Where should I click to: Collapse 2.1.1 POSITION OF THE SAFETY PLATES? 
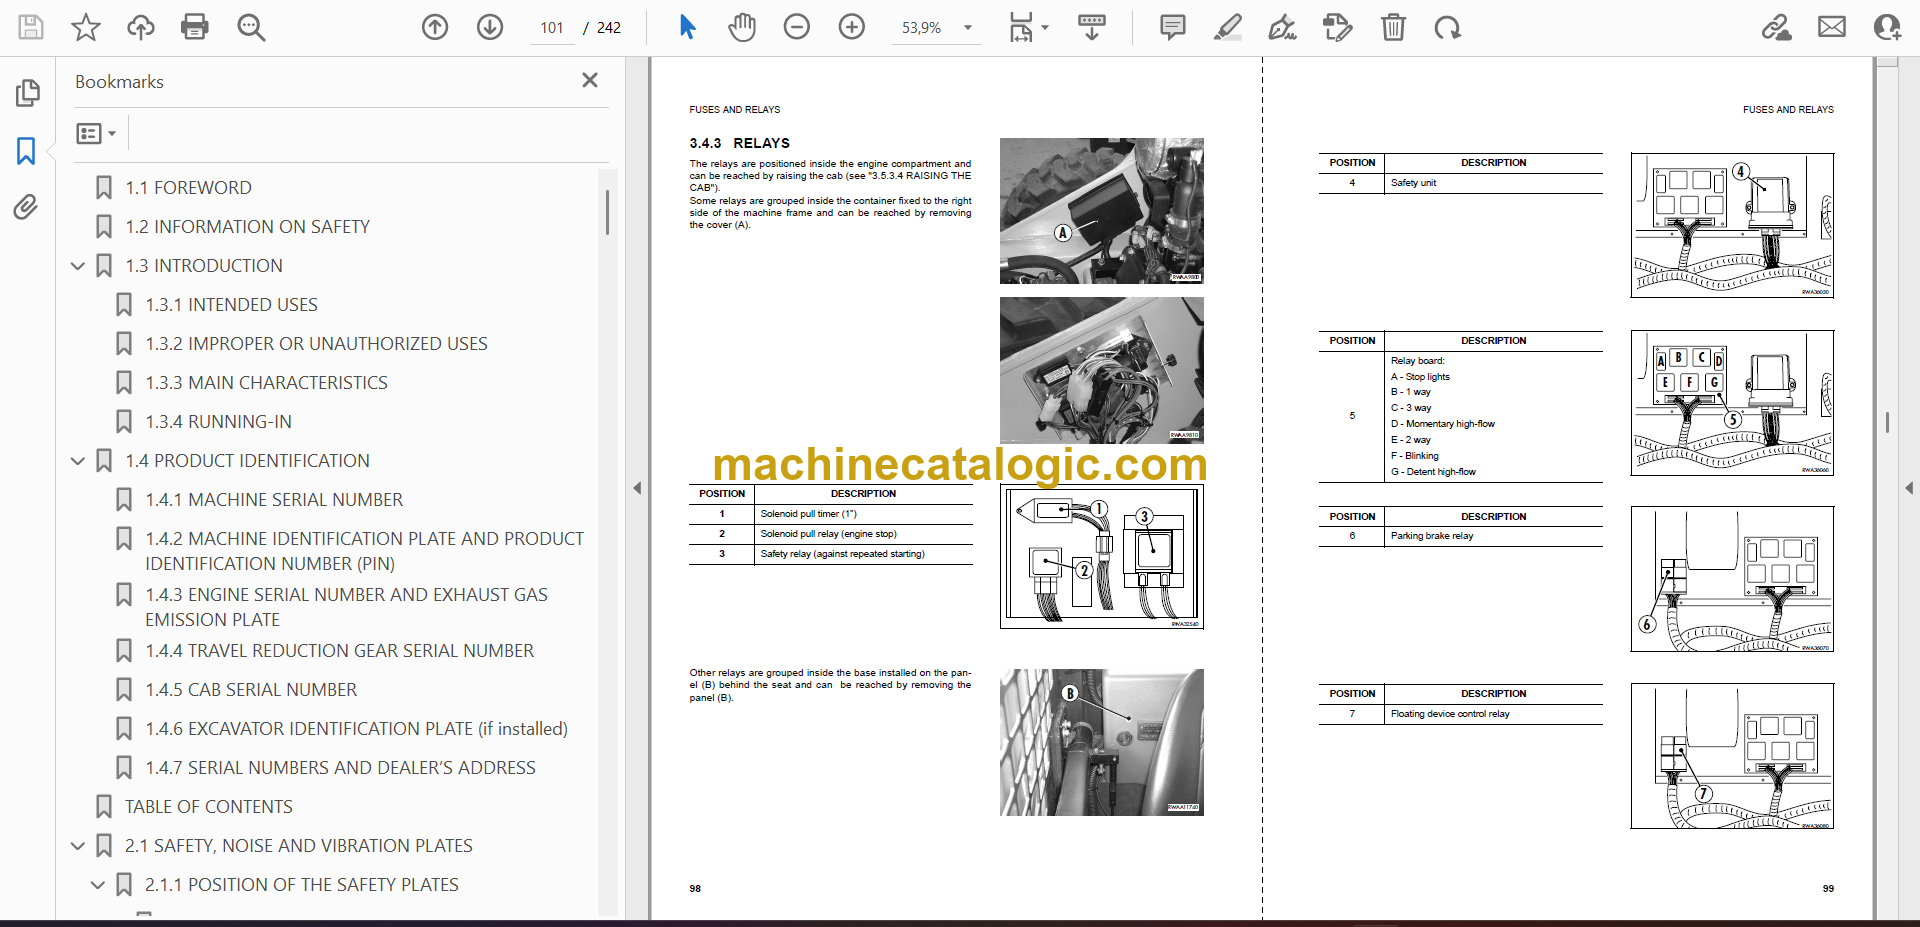pyautogui.click(x=98, y=884)
